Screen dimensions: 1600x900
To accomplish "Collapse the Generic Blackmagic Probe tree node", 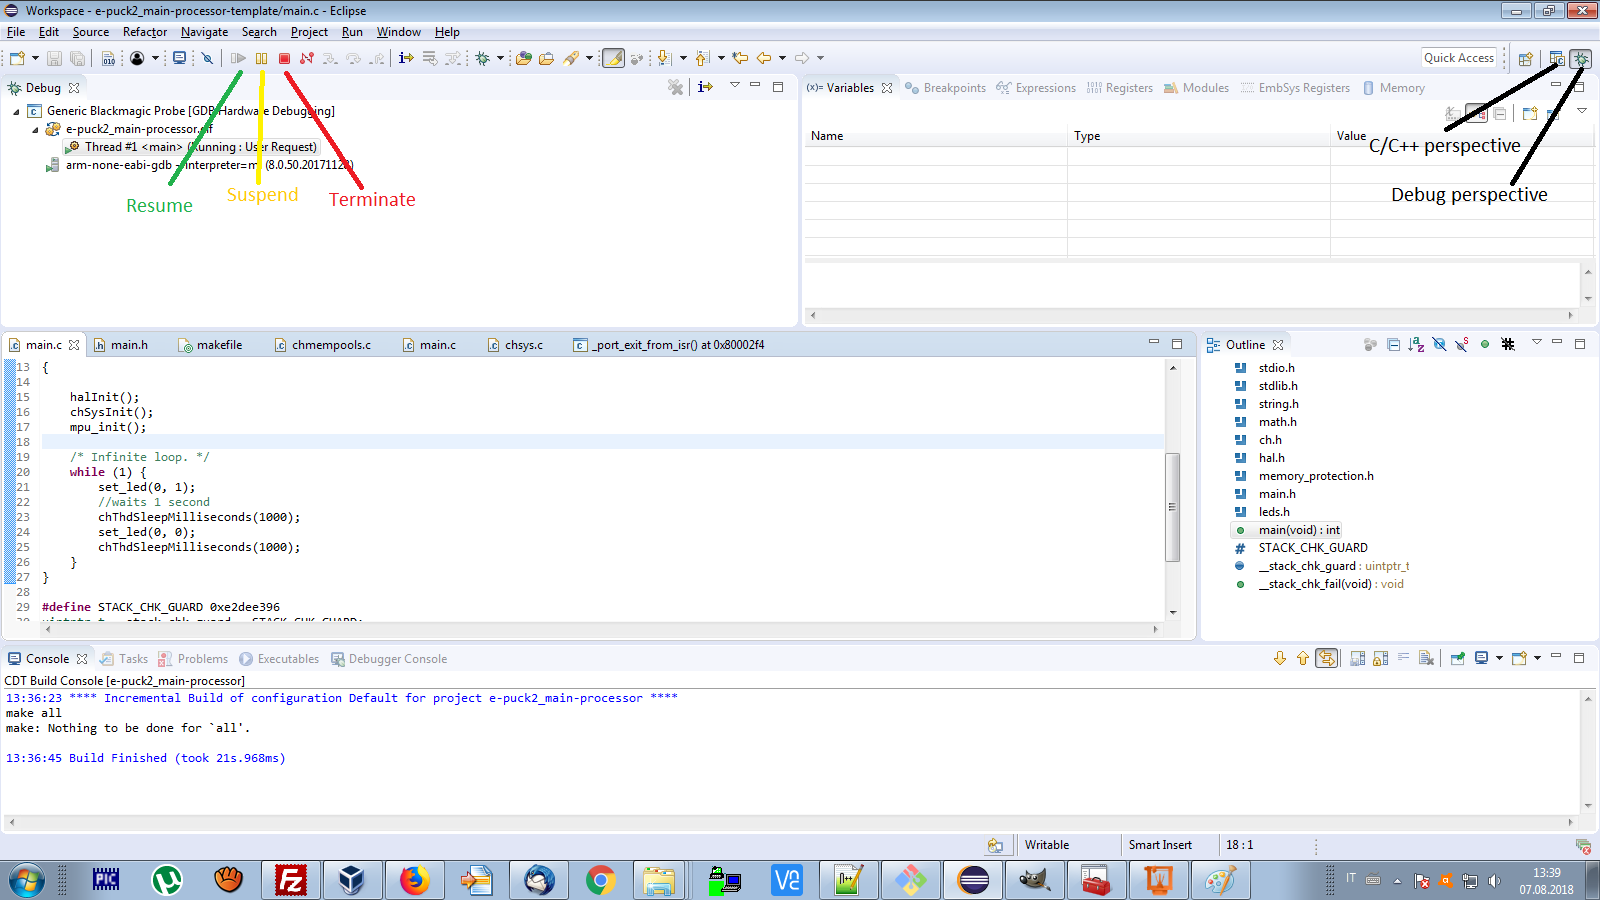I will click(x=16, y=112).
